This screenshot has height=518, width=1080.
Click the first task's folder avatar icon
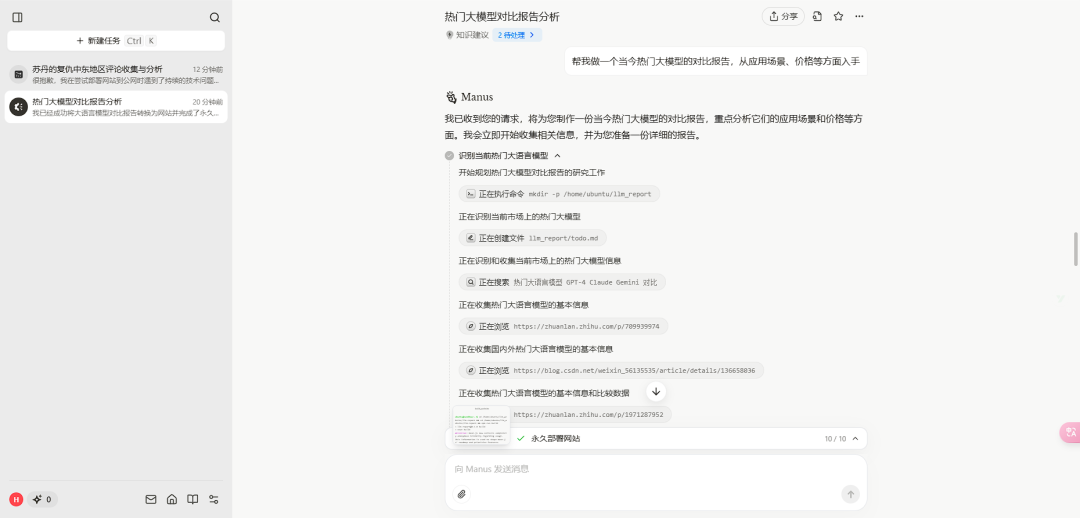pyautogui.click(x=19, y=74)
